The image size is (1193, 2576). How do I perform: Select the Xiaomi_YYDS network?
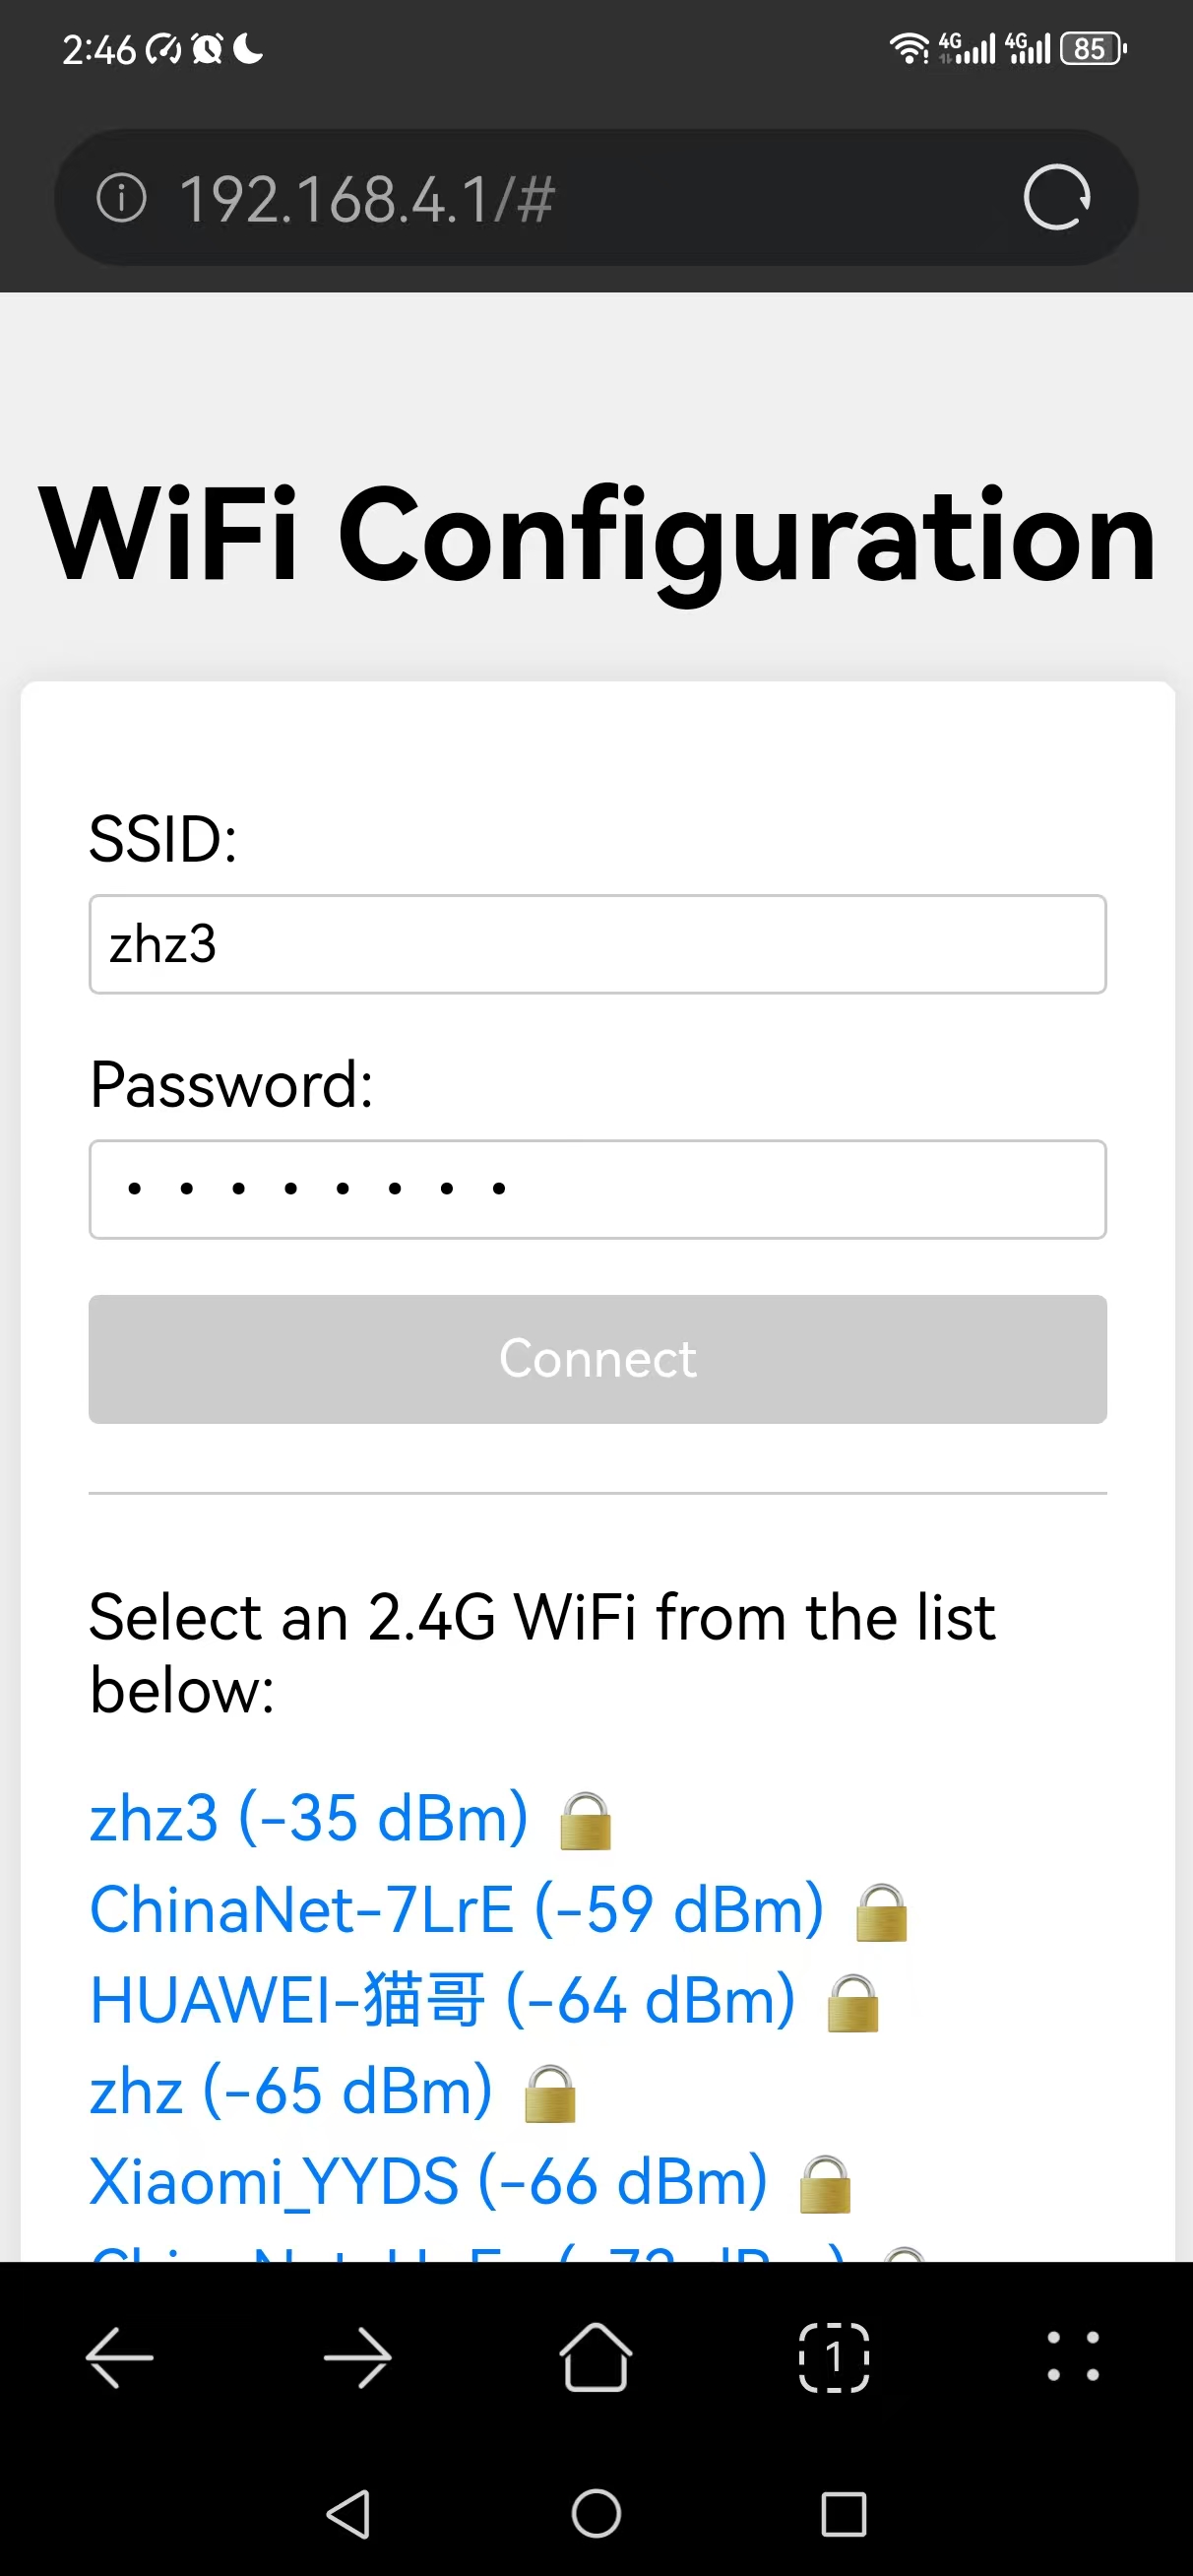click(x=470, y=2183)
